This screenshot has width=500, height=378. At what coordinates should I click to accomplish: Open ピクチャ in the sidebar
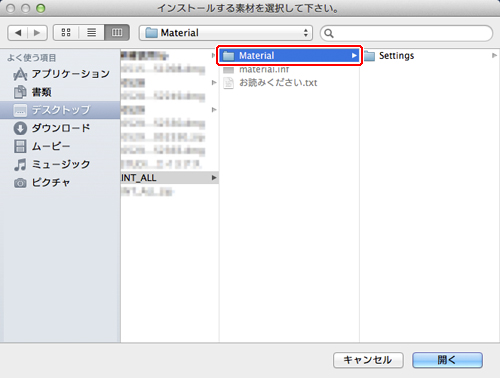[61, 182]
